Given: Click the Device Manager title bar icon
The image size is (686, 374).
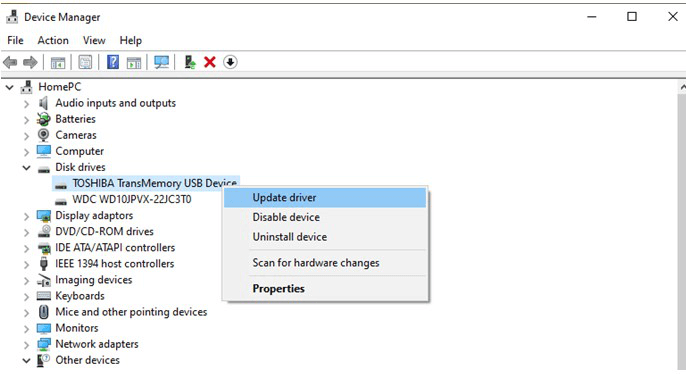Looking at the screenshot, I should [x=12, y=17].
